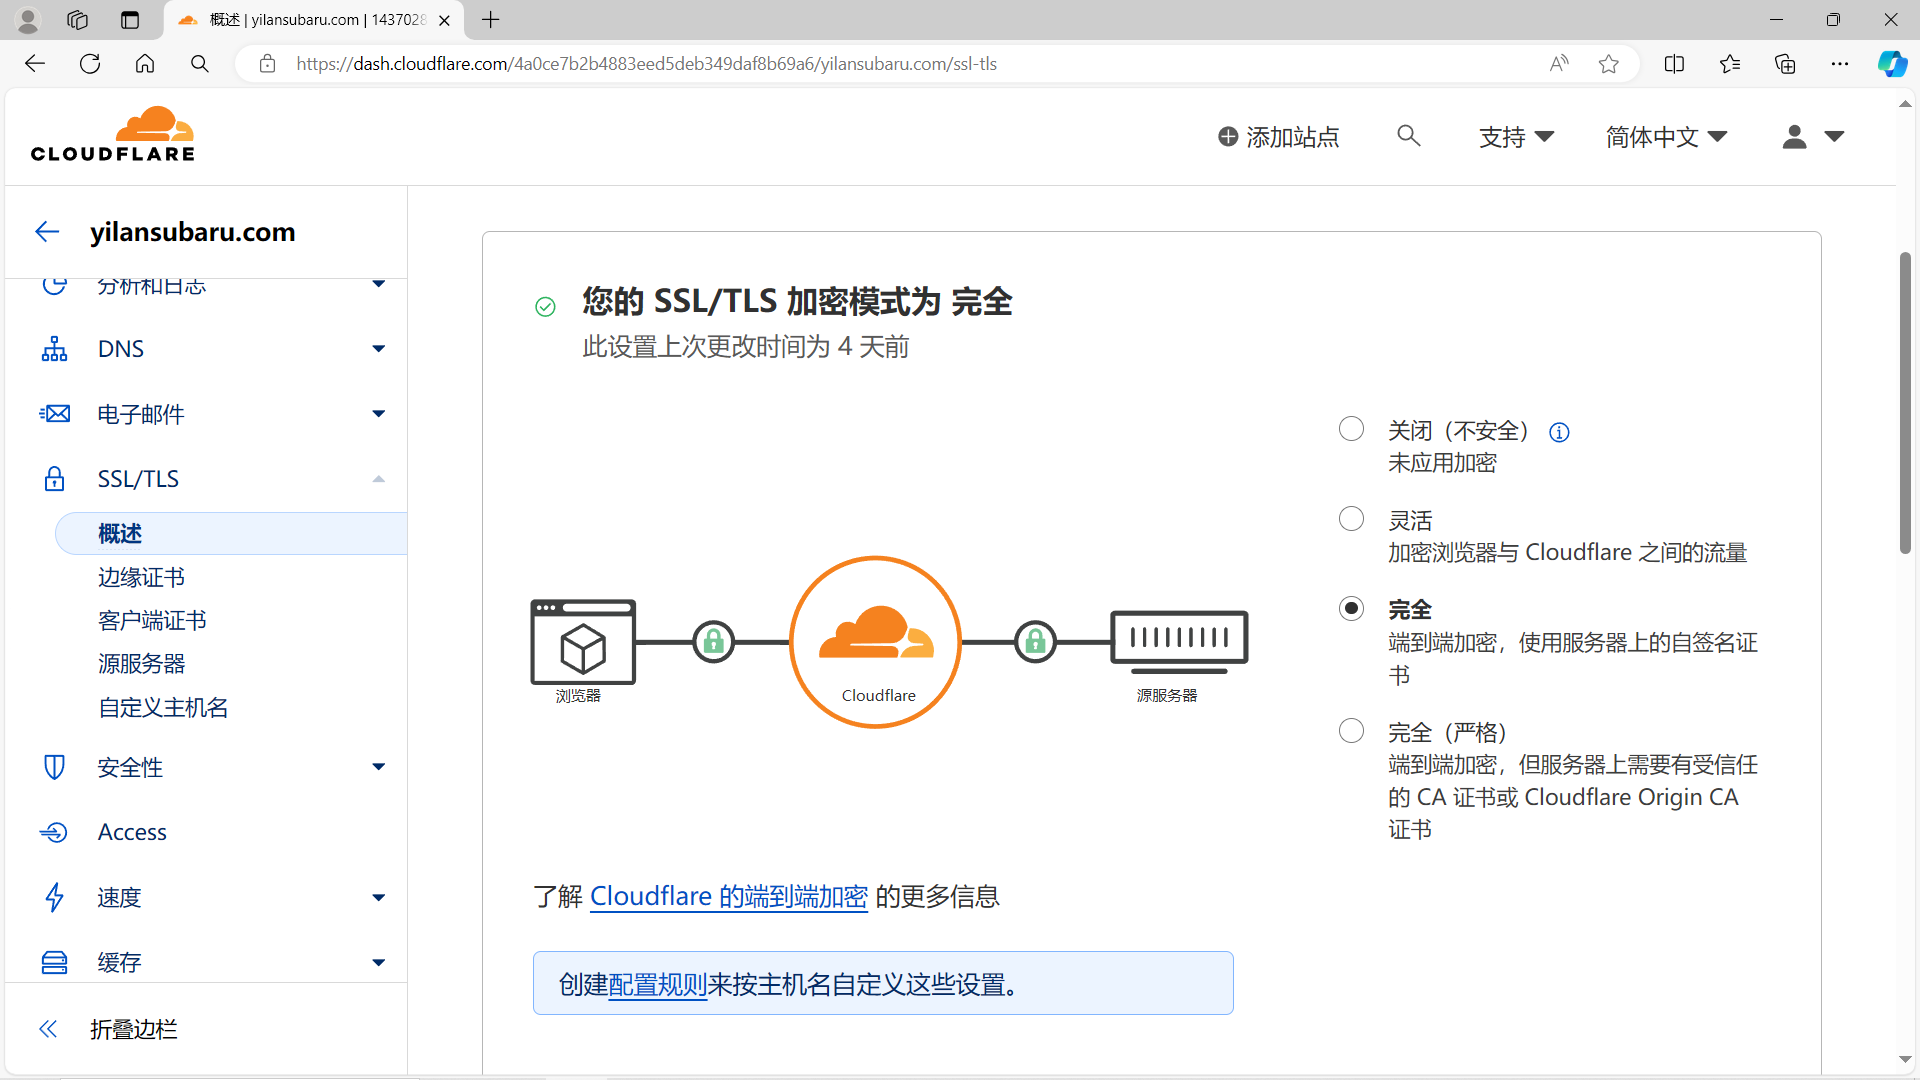Click the browser home button
1920x1080 pixels.
(145, 64)
